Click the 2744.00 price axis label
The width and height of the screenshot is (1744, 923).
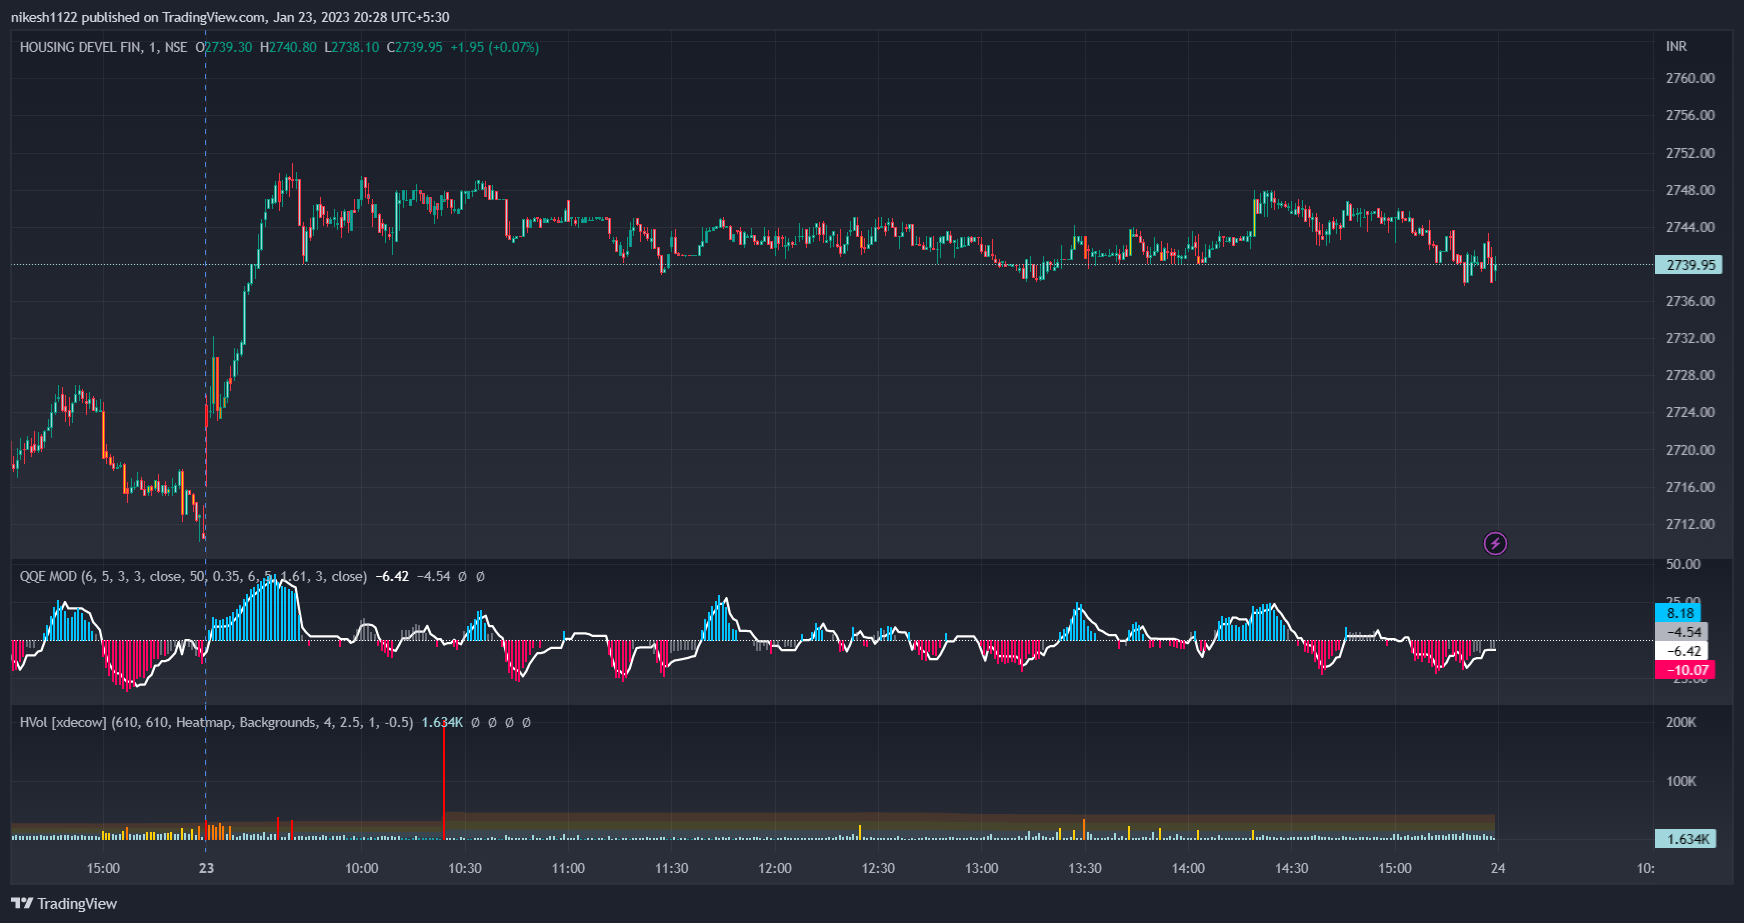1690,227
